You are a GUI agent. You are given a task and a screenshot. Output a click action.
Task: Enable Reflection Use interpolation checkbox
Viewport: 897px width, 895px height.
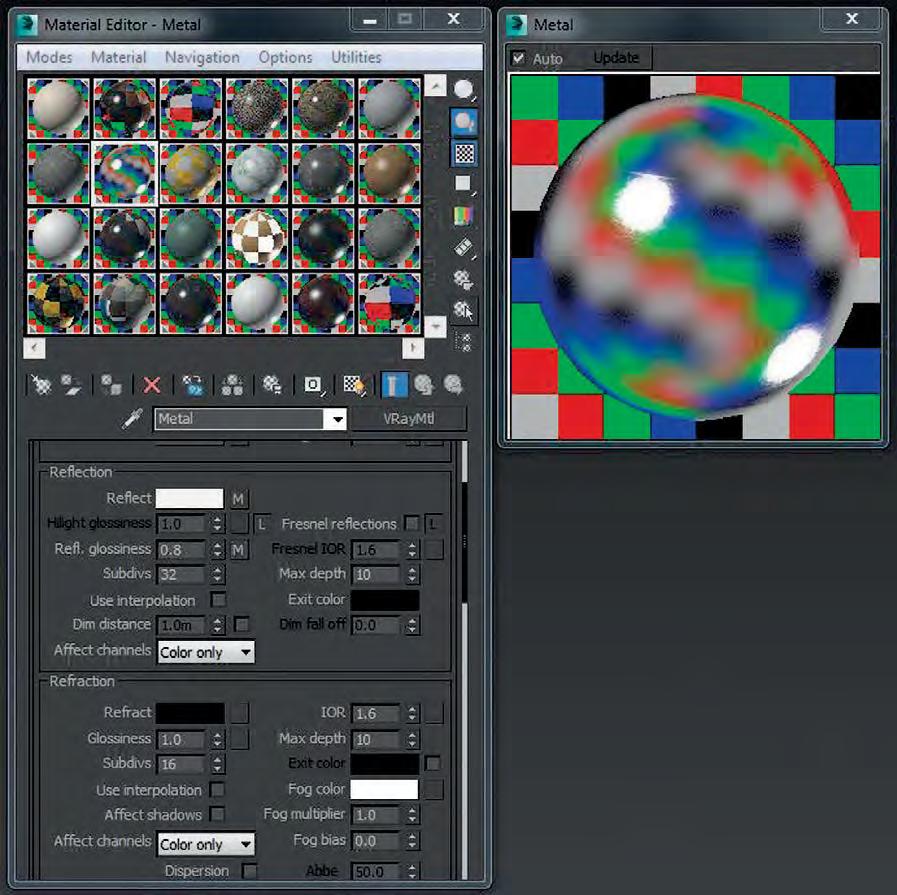218,599
